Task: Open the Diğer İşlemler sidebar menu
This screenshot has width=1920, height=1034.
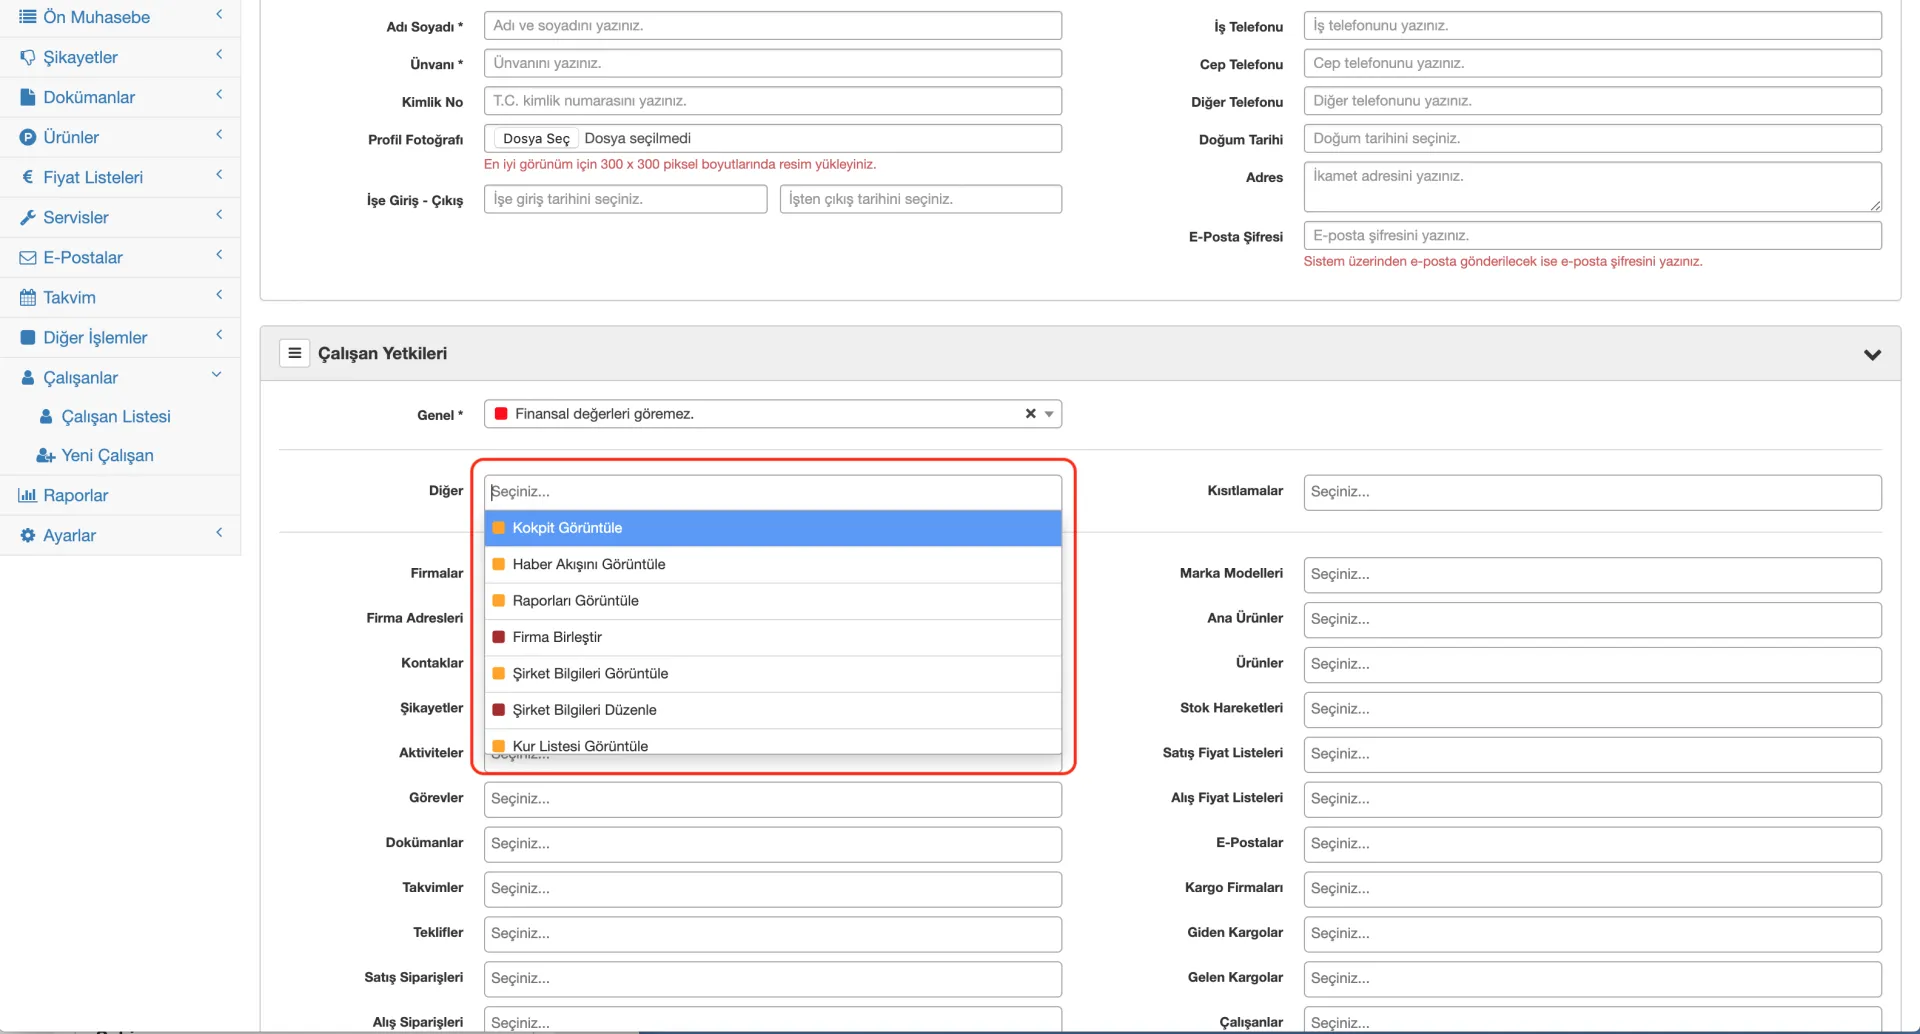Action: point(95,337)
